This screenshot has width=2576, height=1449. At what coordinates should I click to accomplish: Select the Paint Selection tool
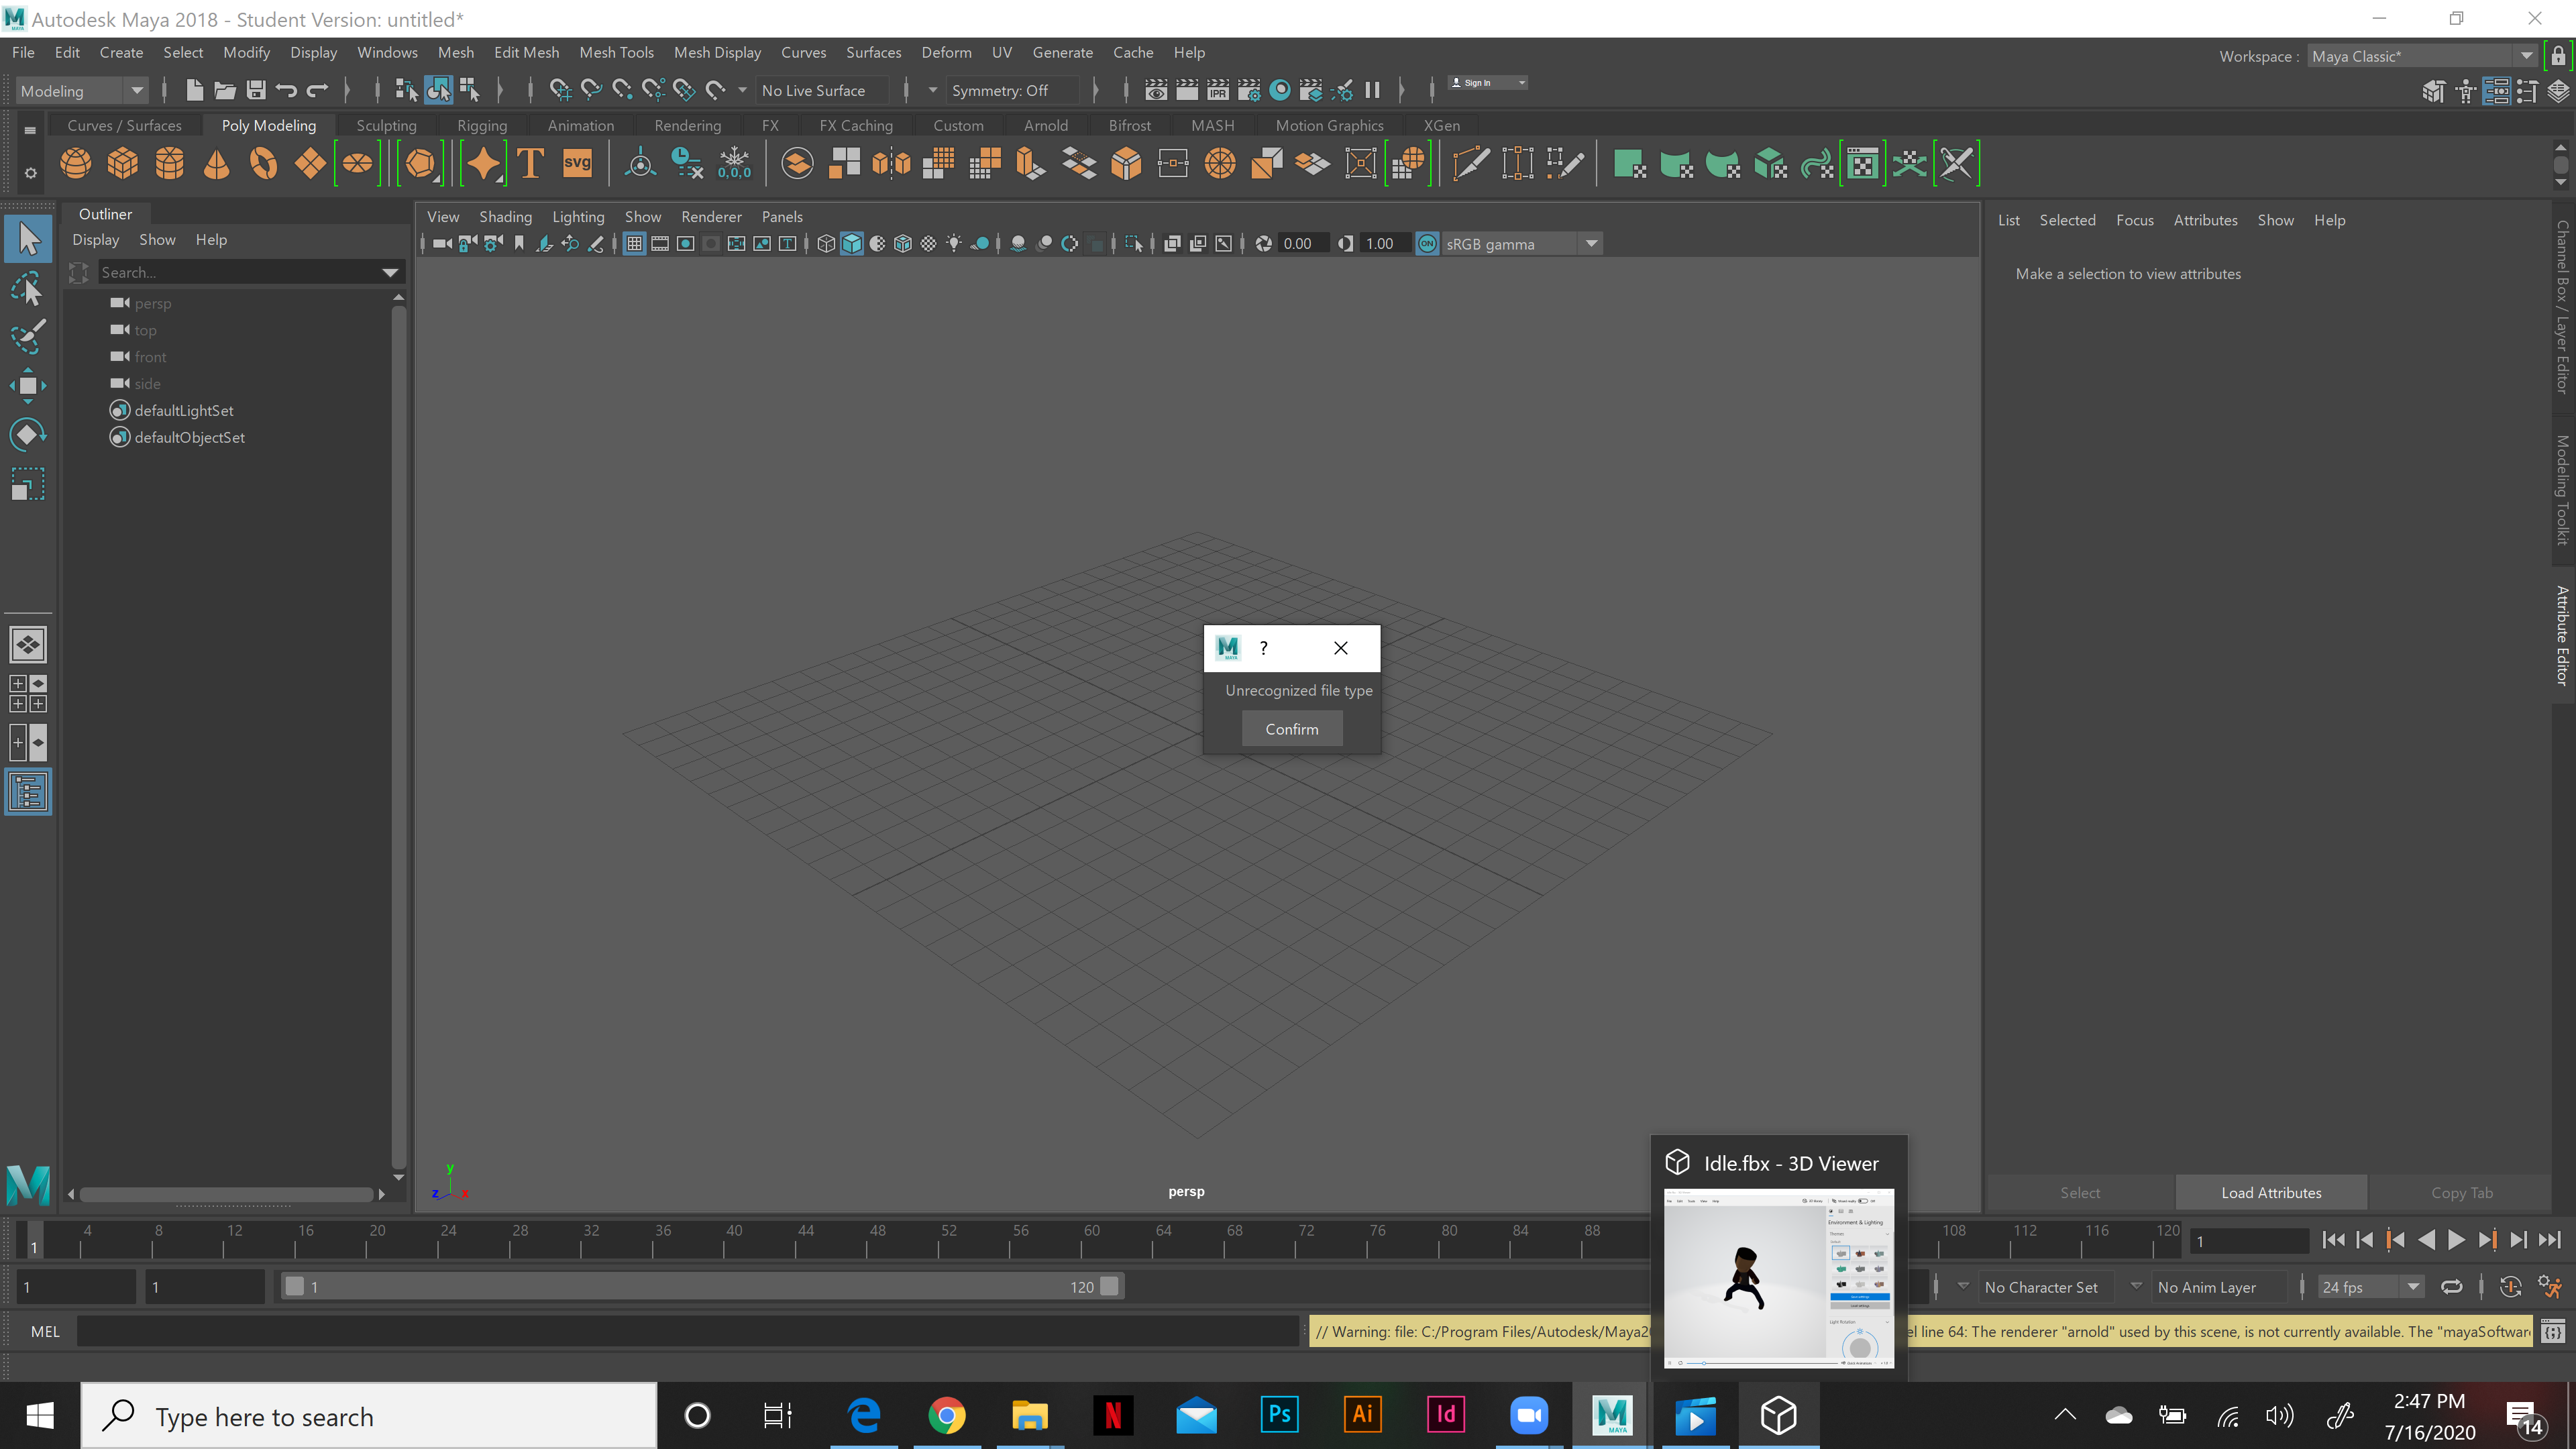click(x=27, y=337)
